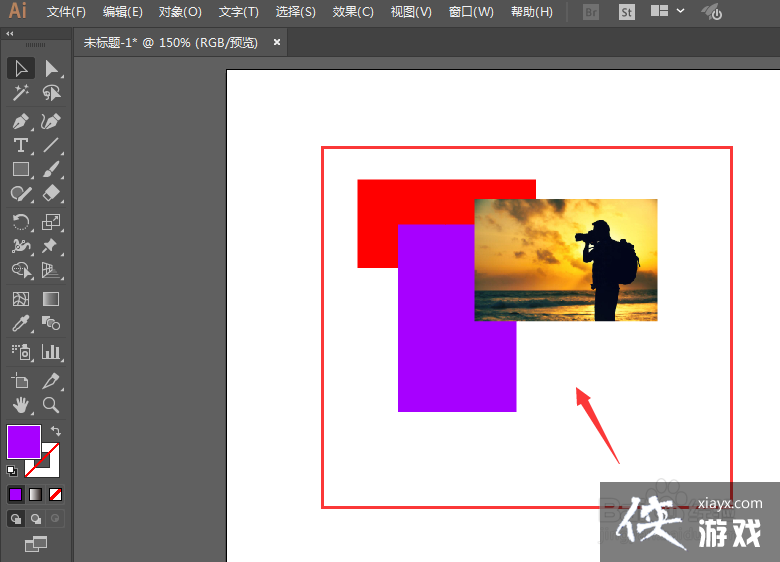Apply Gradient mode button

tap(35, 494)
